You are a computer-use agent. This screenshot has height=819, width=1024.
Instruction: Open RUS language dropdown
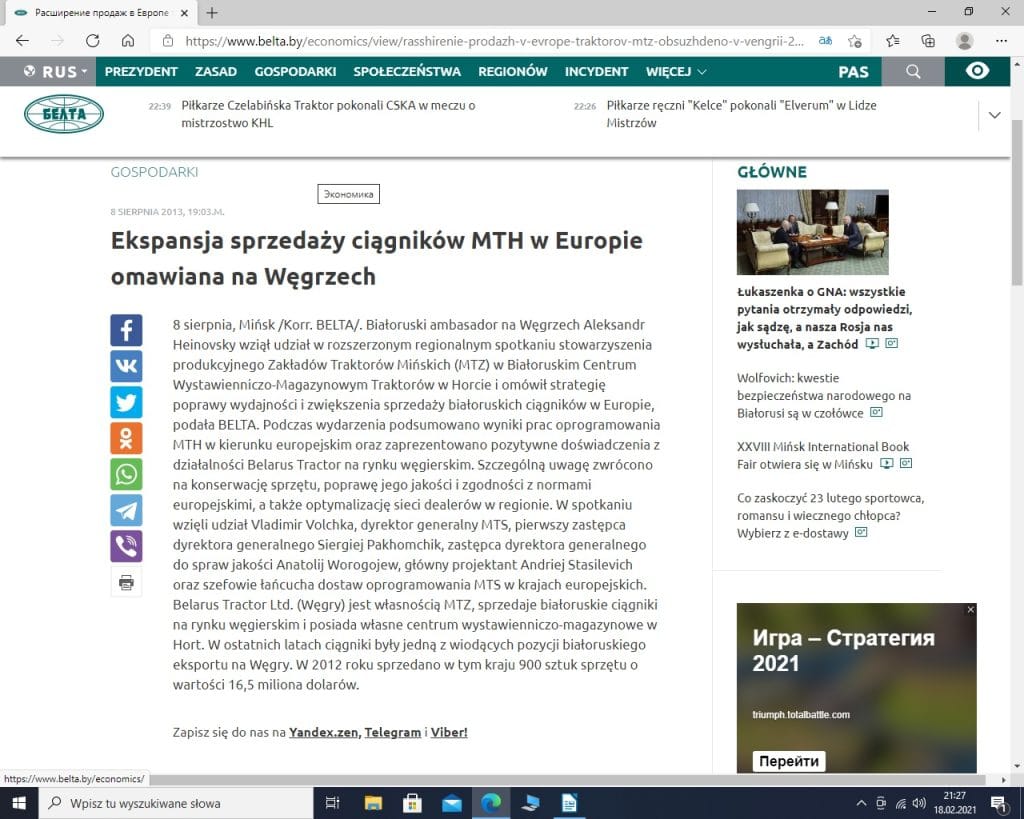(56, 71)
